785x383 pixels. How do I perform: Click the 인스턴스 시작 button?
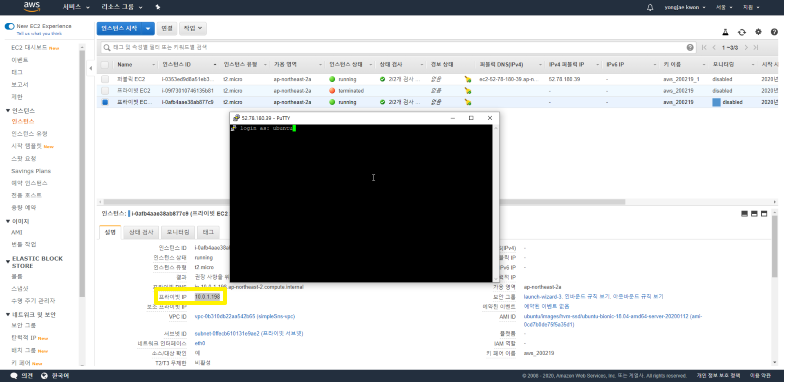[x=120, y=29]
